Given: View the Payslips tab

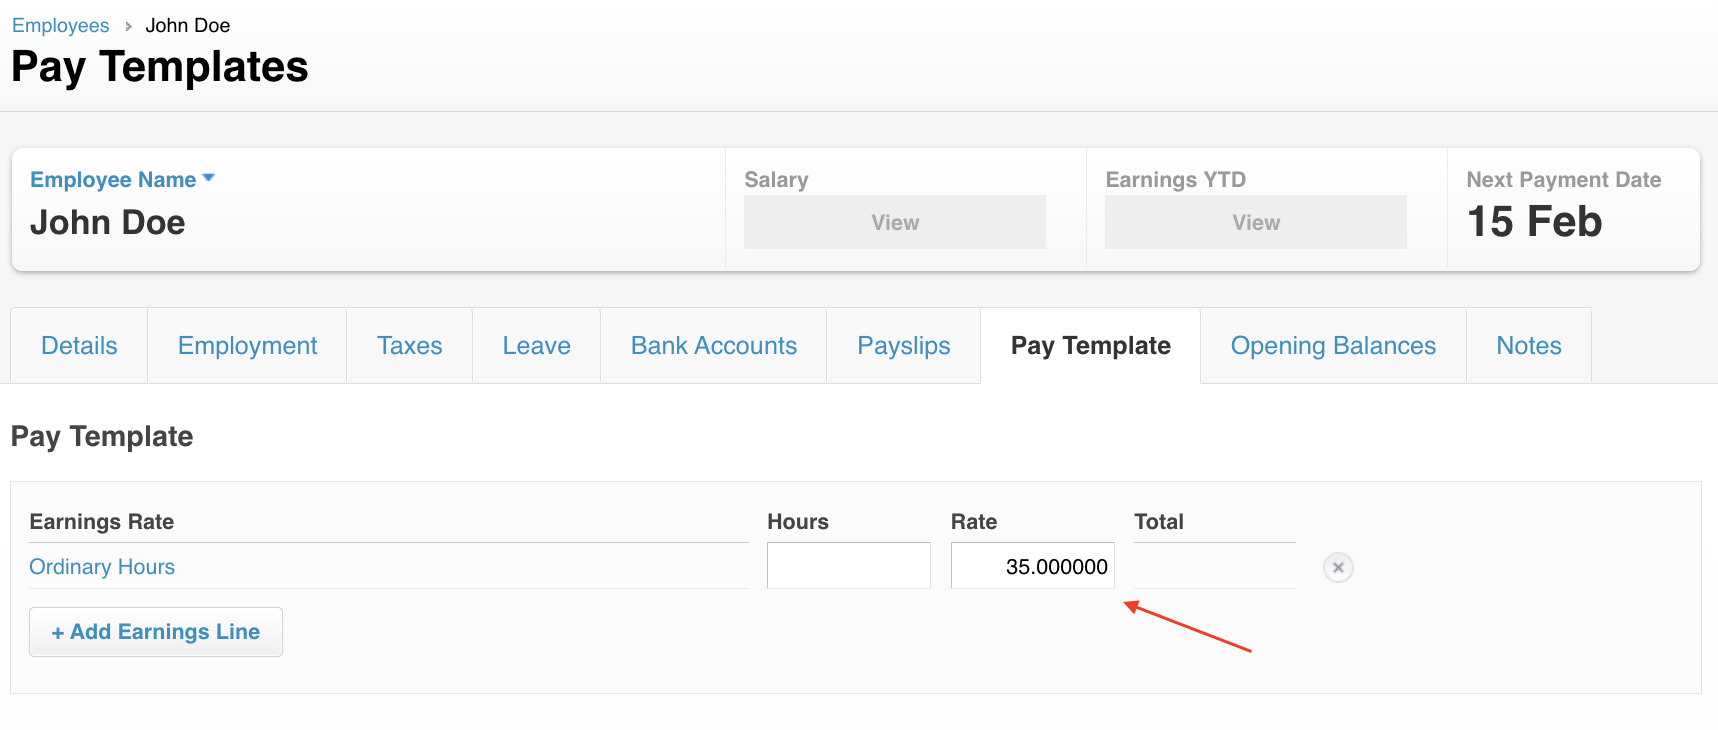Looking at the screenshot, I should pyautogui.click(x=903, y=346).
